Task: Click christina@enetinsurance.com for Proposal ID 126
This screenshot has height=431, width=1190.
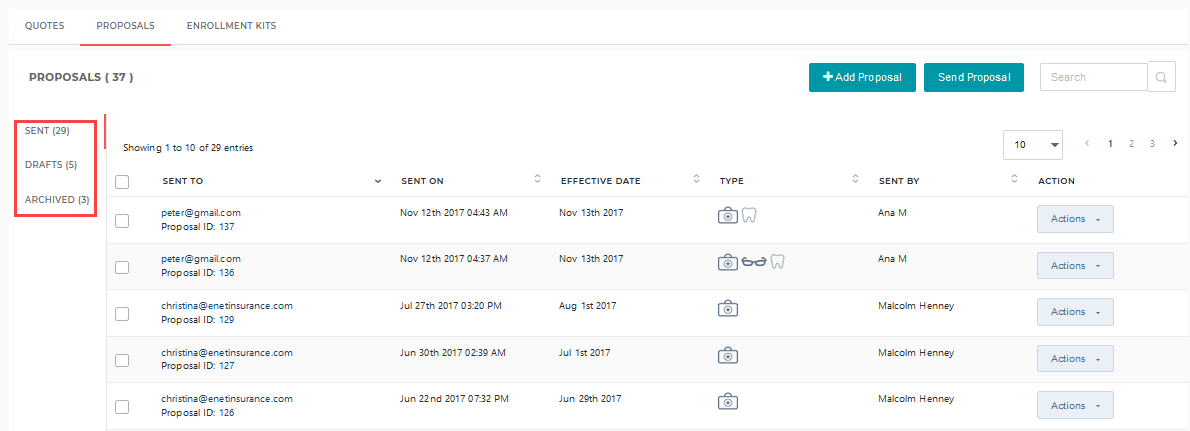Action: coord(227,399)
